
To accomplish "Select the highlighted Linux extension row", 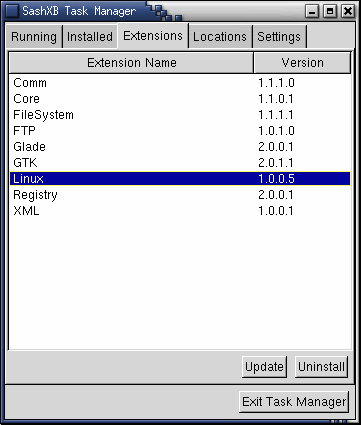I will [x=180, y=179].
